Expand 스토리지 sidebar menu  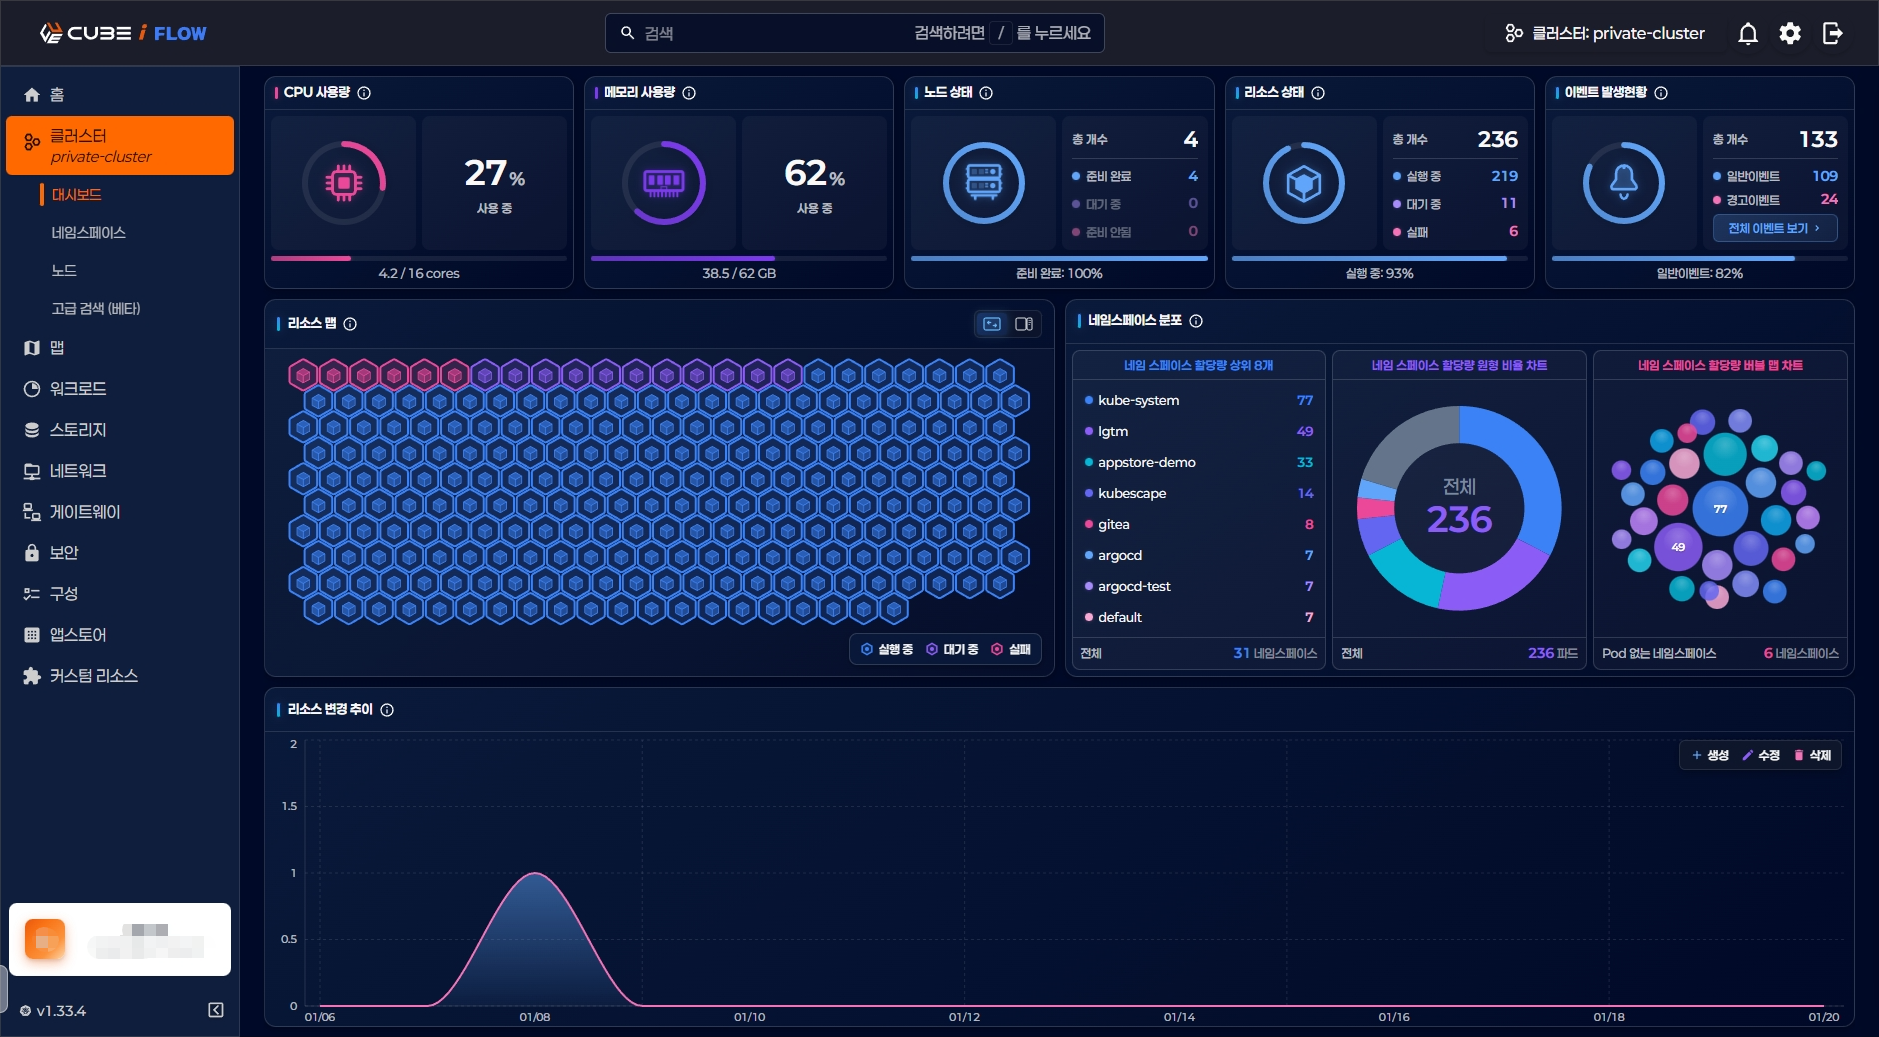click(120, 430)
